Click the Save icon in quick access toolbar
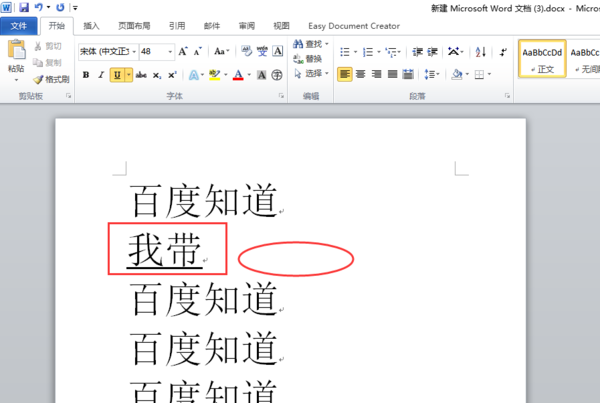The image size is (600, 403). [x=24, y=7]
